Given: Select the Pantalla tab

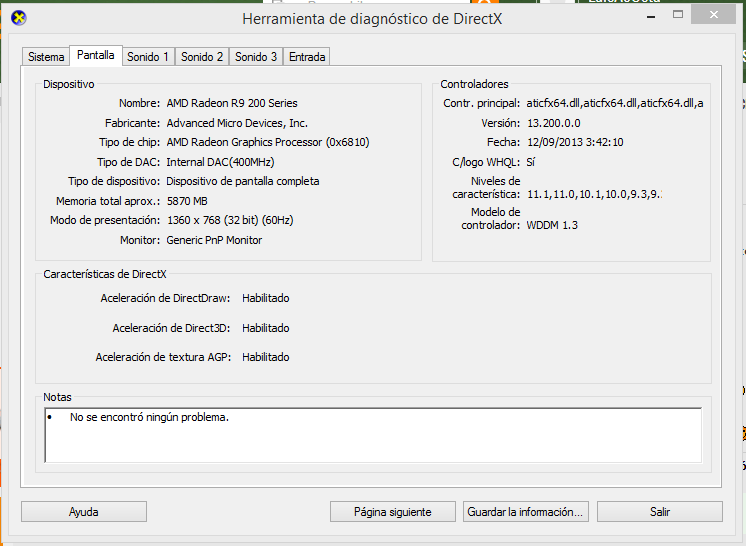Looking at the screenshot, I should tap(96, 55).
